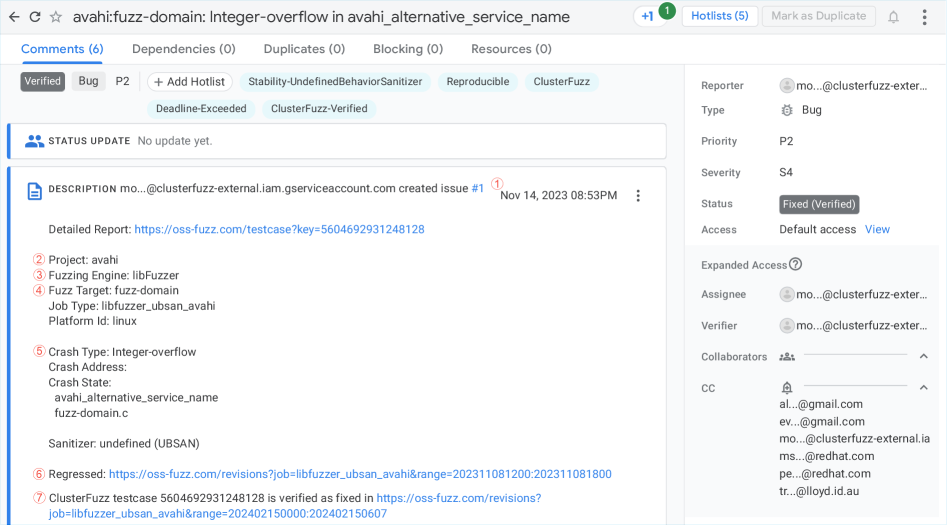Open the Duplicates (0) tab
This screenshot has width=947, height=525.
(304, 49)
